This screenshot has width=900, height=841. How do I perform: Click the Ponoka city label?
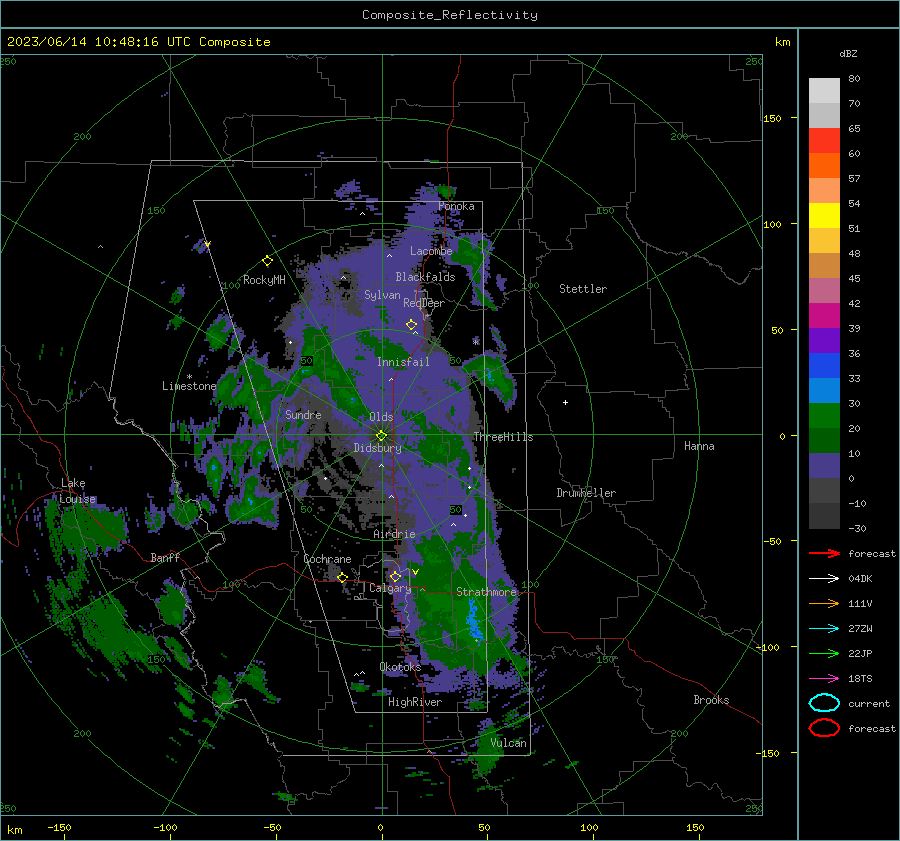[456, 206]
